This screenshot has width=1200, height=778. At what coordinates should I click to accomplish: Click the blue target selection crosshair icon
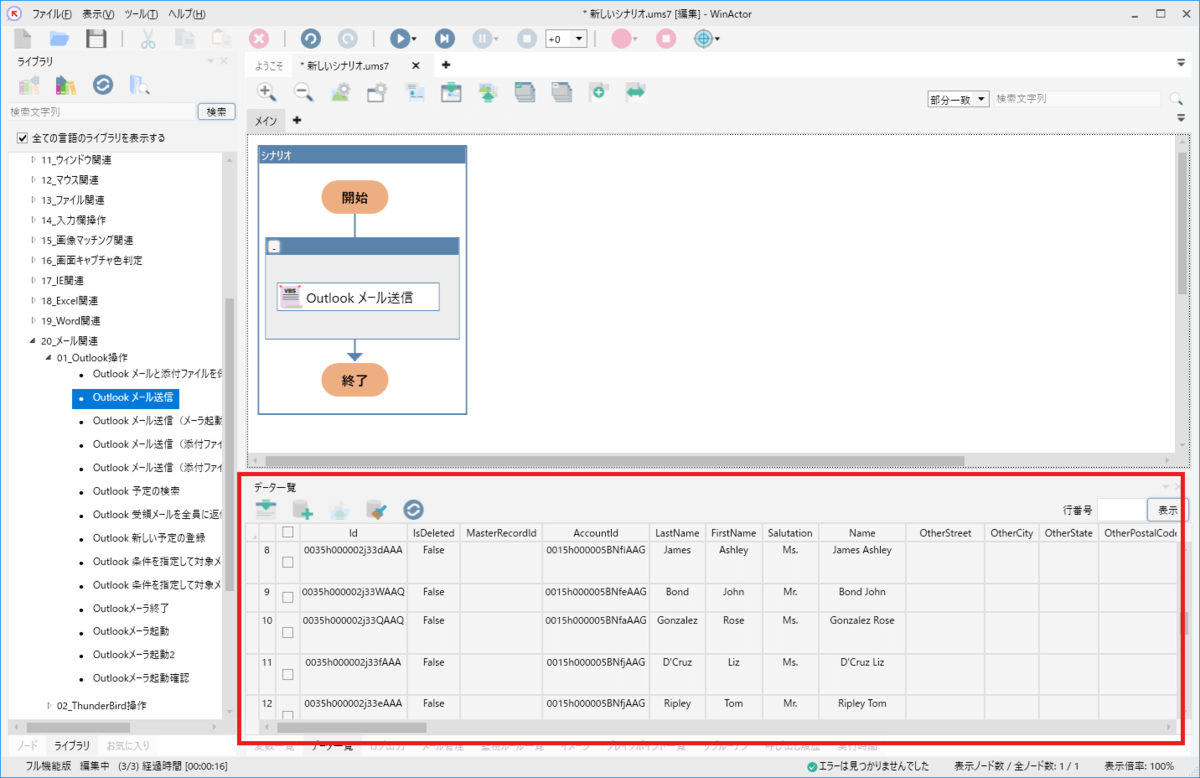[703, 38]
